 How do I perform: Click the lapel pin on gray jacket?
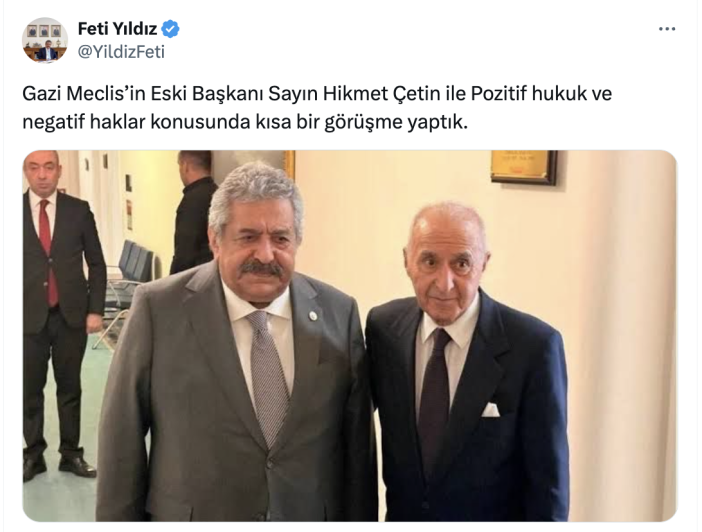(313, 316)
